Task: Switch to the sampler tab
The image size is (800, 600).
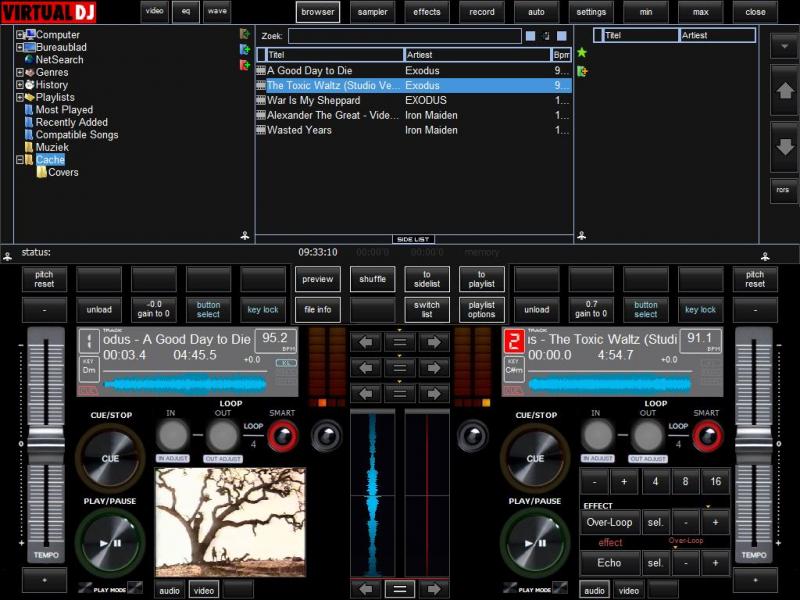Action: point(372,12)
